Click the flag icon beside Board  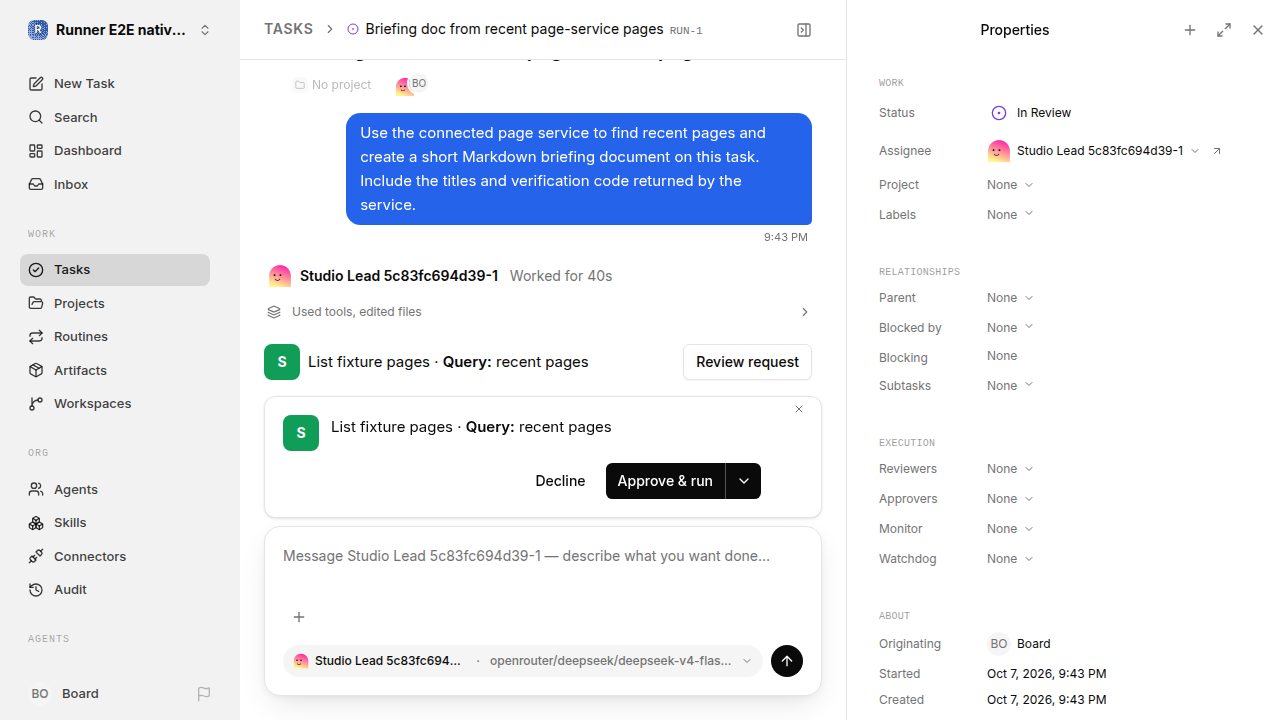204,694
